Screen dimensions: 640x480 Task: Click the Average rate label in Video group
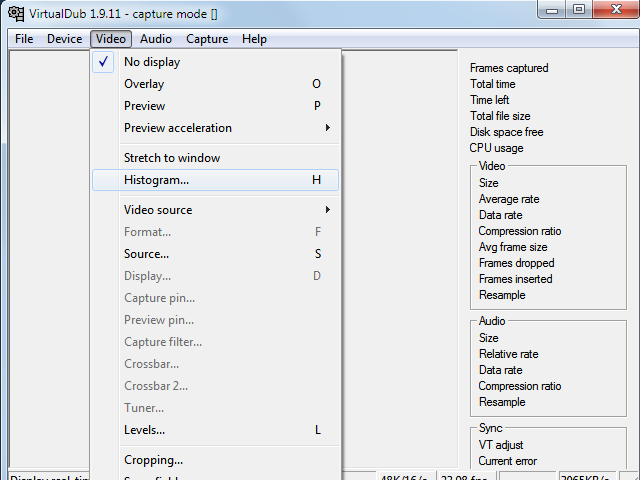[x=509, y=199]
